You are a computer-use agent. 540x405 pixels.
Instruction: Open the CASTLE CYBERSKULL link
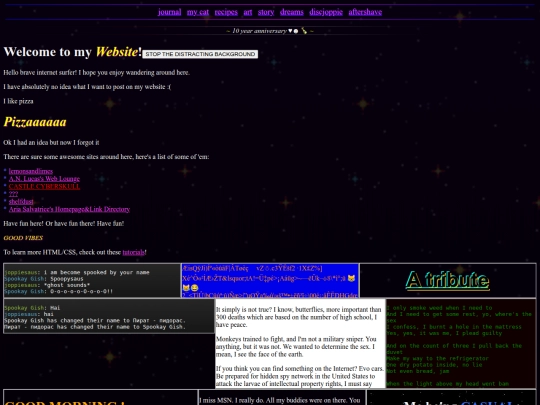44,186
